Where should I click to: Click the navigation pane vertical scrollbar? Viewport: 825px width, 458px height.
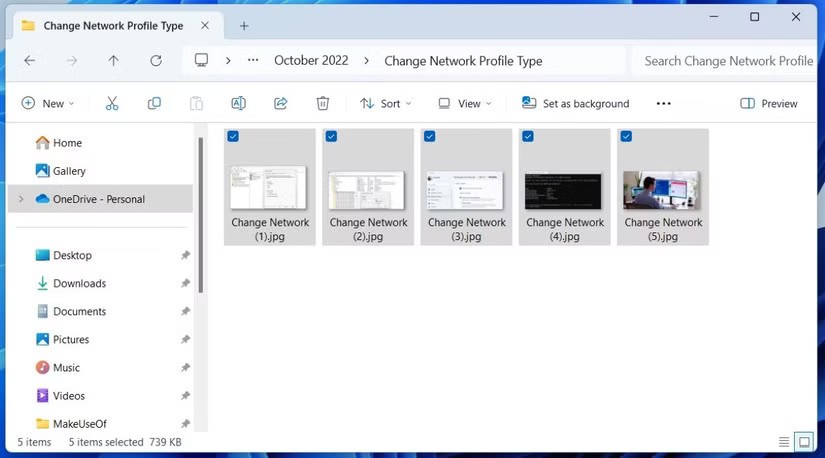pos(200,215)
